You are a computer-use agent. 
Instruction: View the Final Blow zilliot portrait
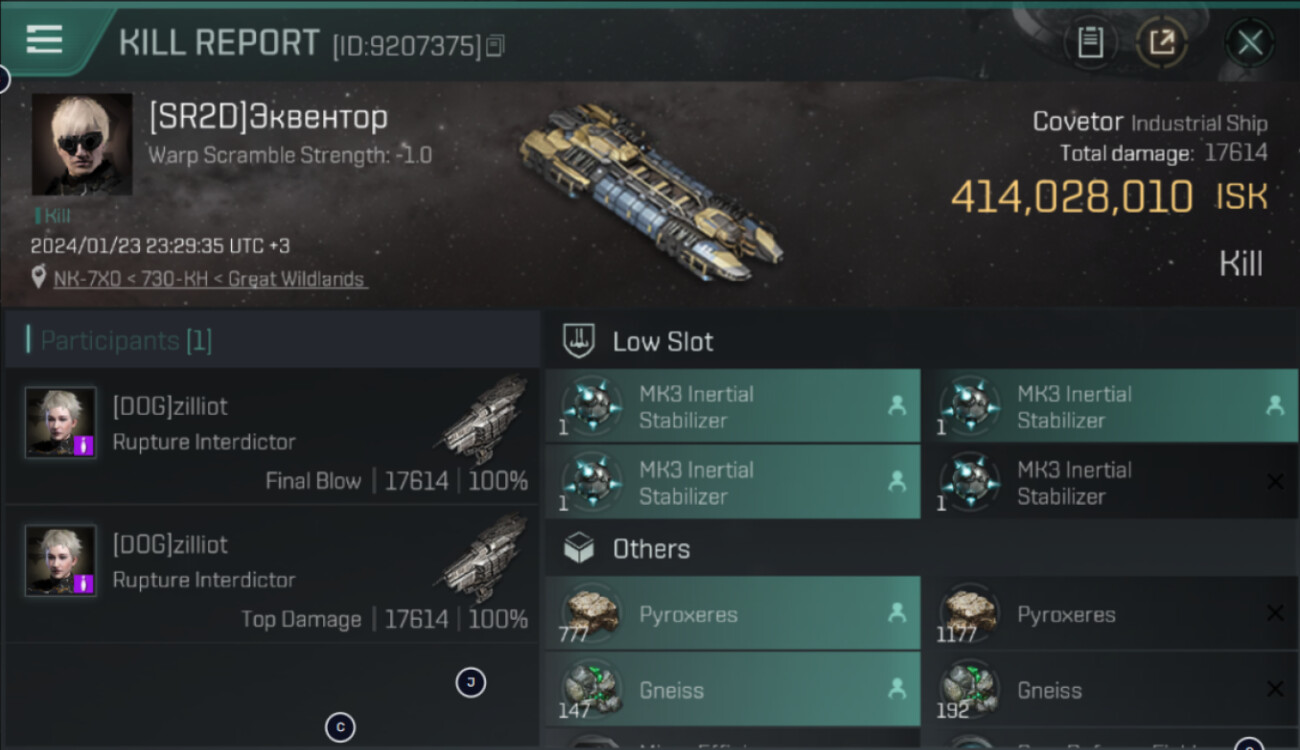61,423
